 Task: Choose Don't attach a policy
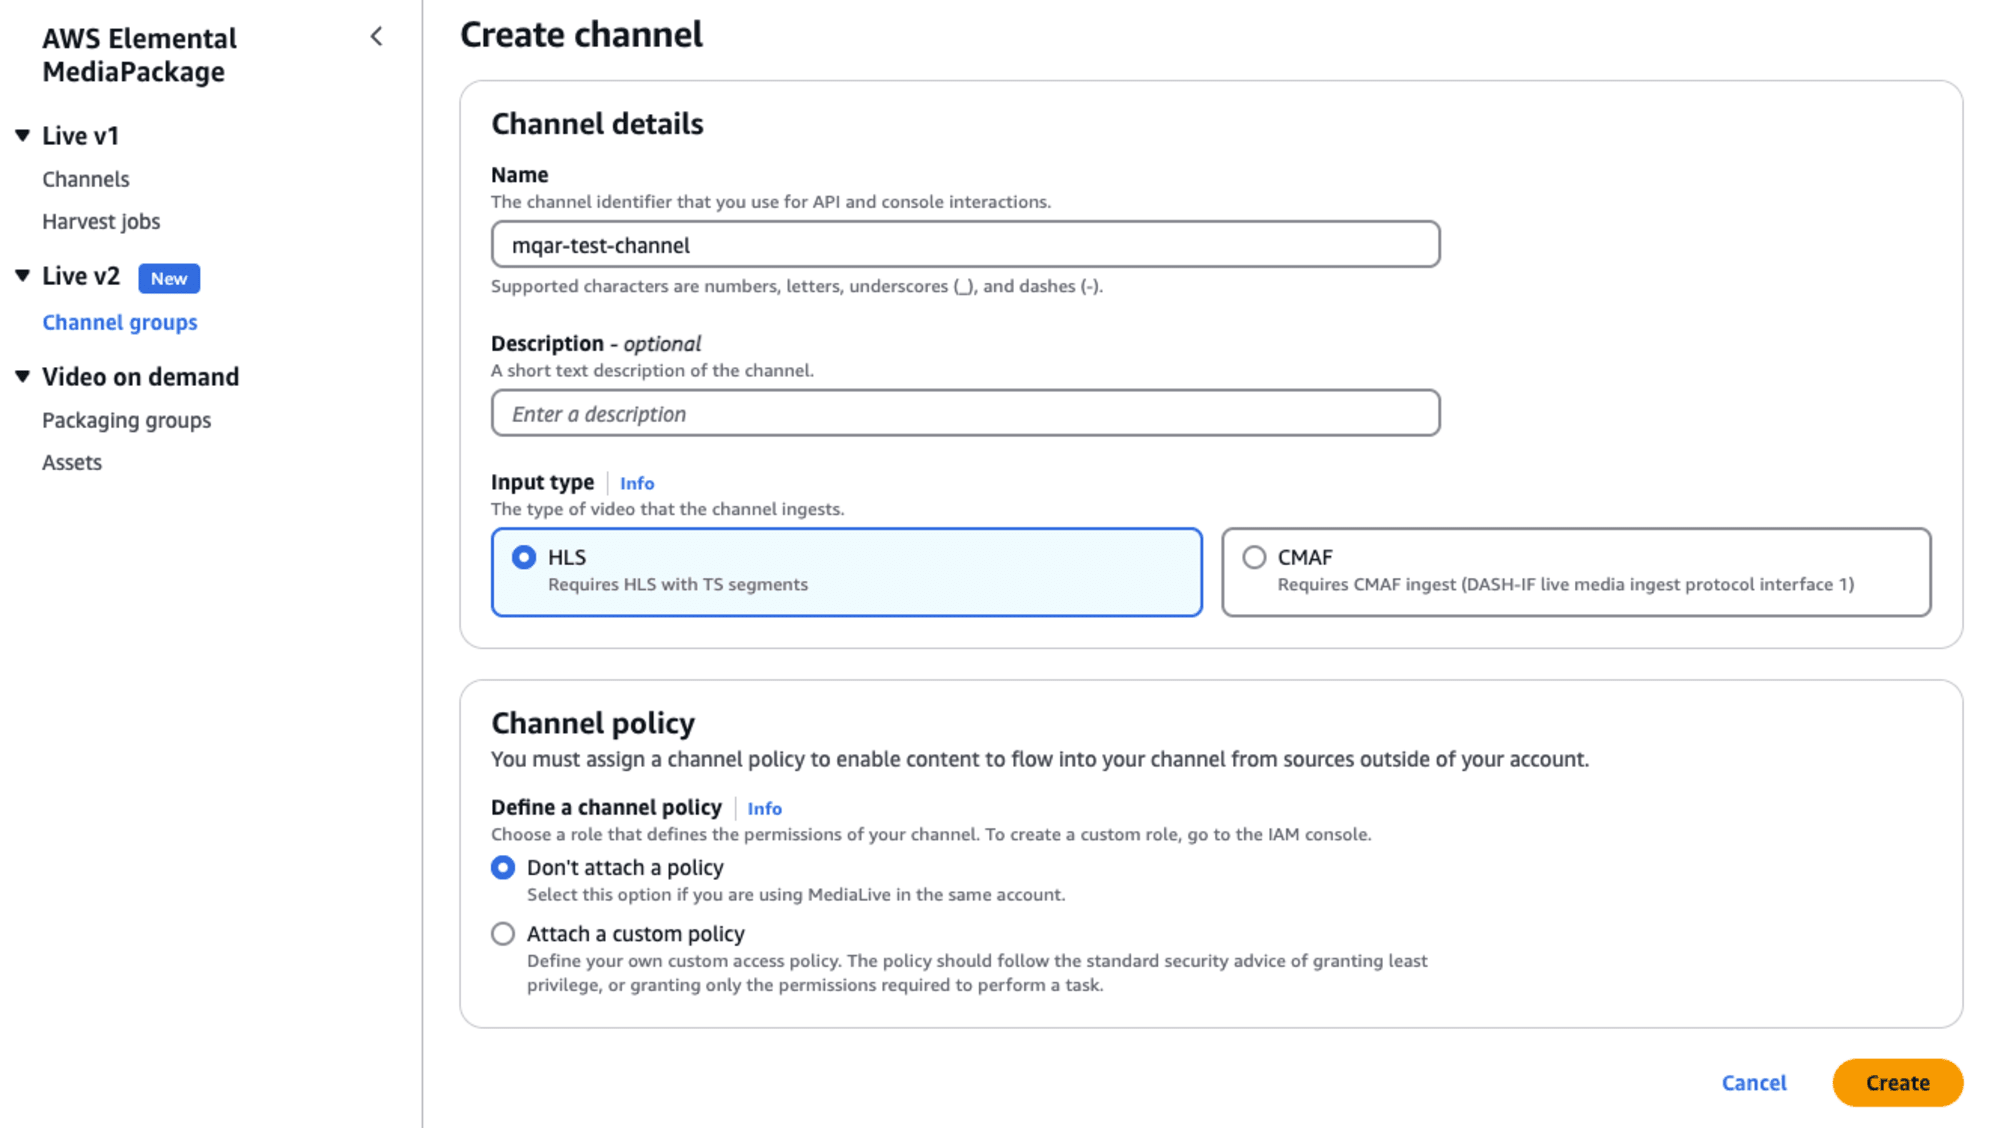pyautogui.click(x=503, y=867)
